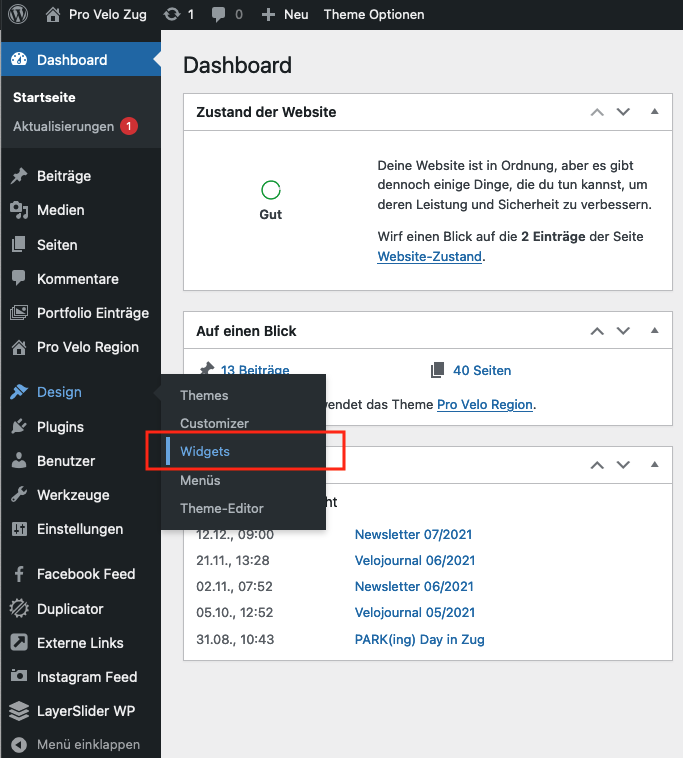The height and width of the screenshot is (758, 683).
Task: Click the Duplicator gear icon
Action: click(18, 608)
